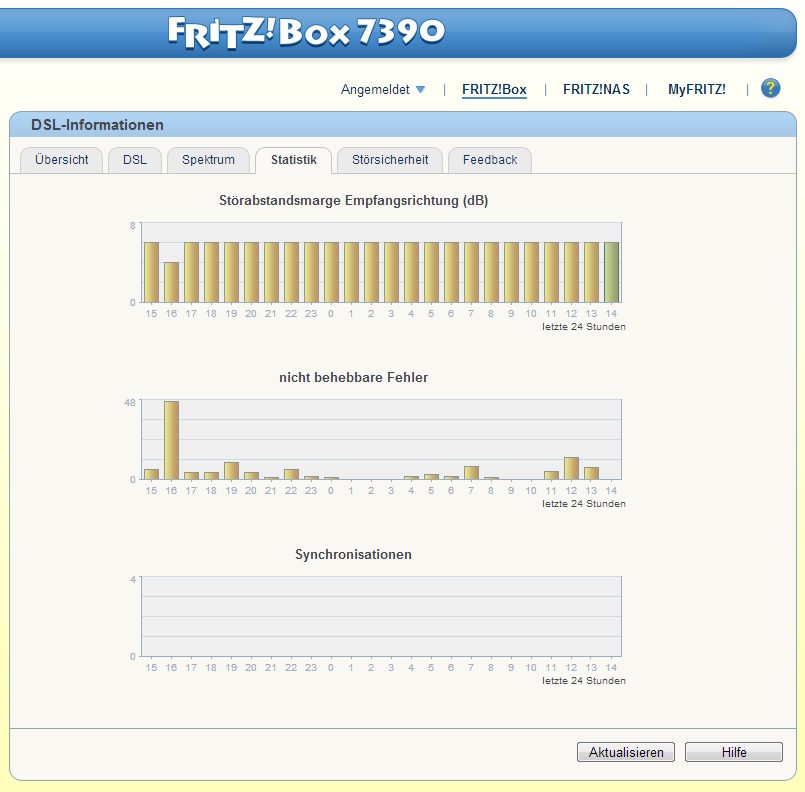Click the error bar at hour 12
The image size is (805, 792).
pyautogui.click(x=571, y=468)
